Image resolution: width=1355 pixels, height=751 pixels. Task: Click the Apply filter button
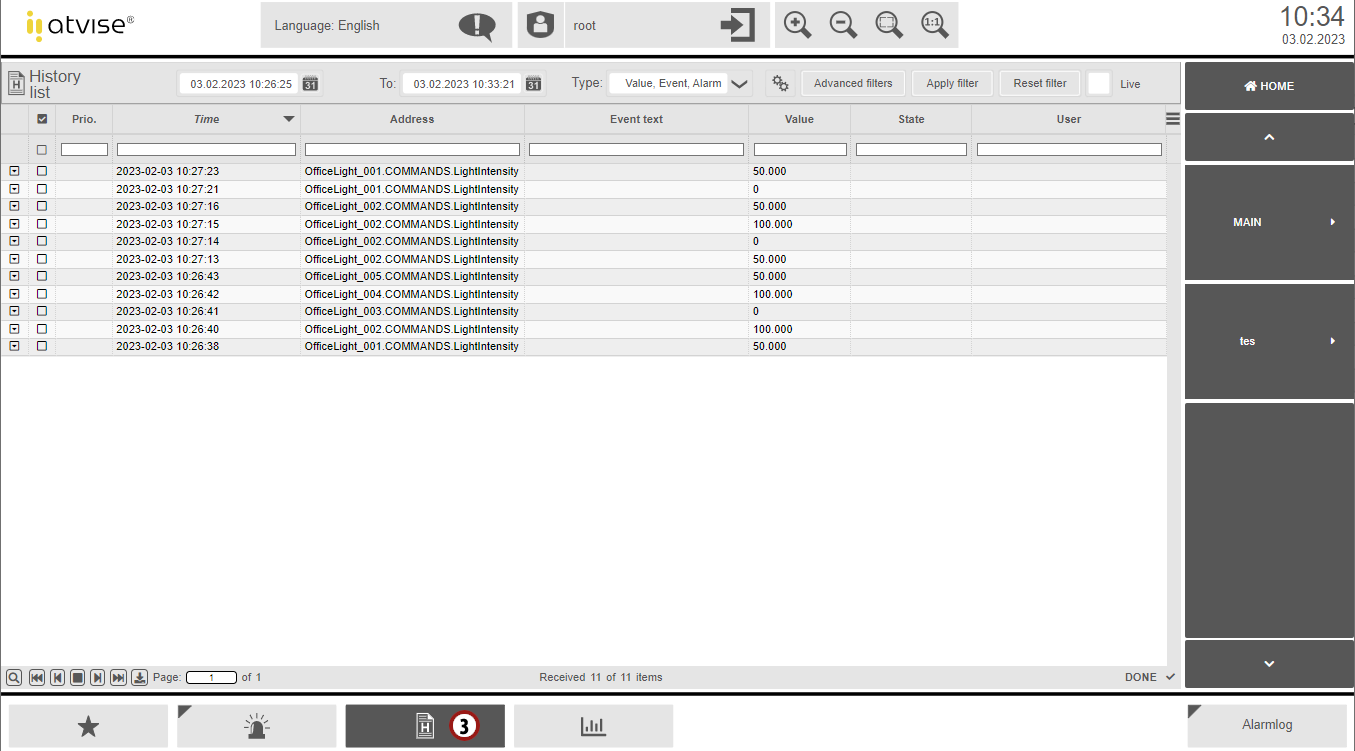coord(952,84)
